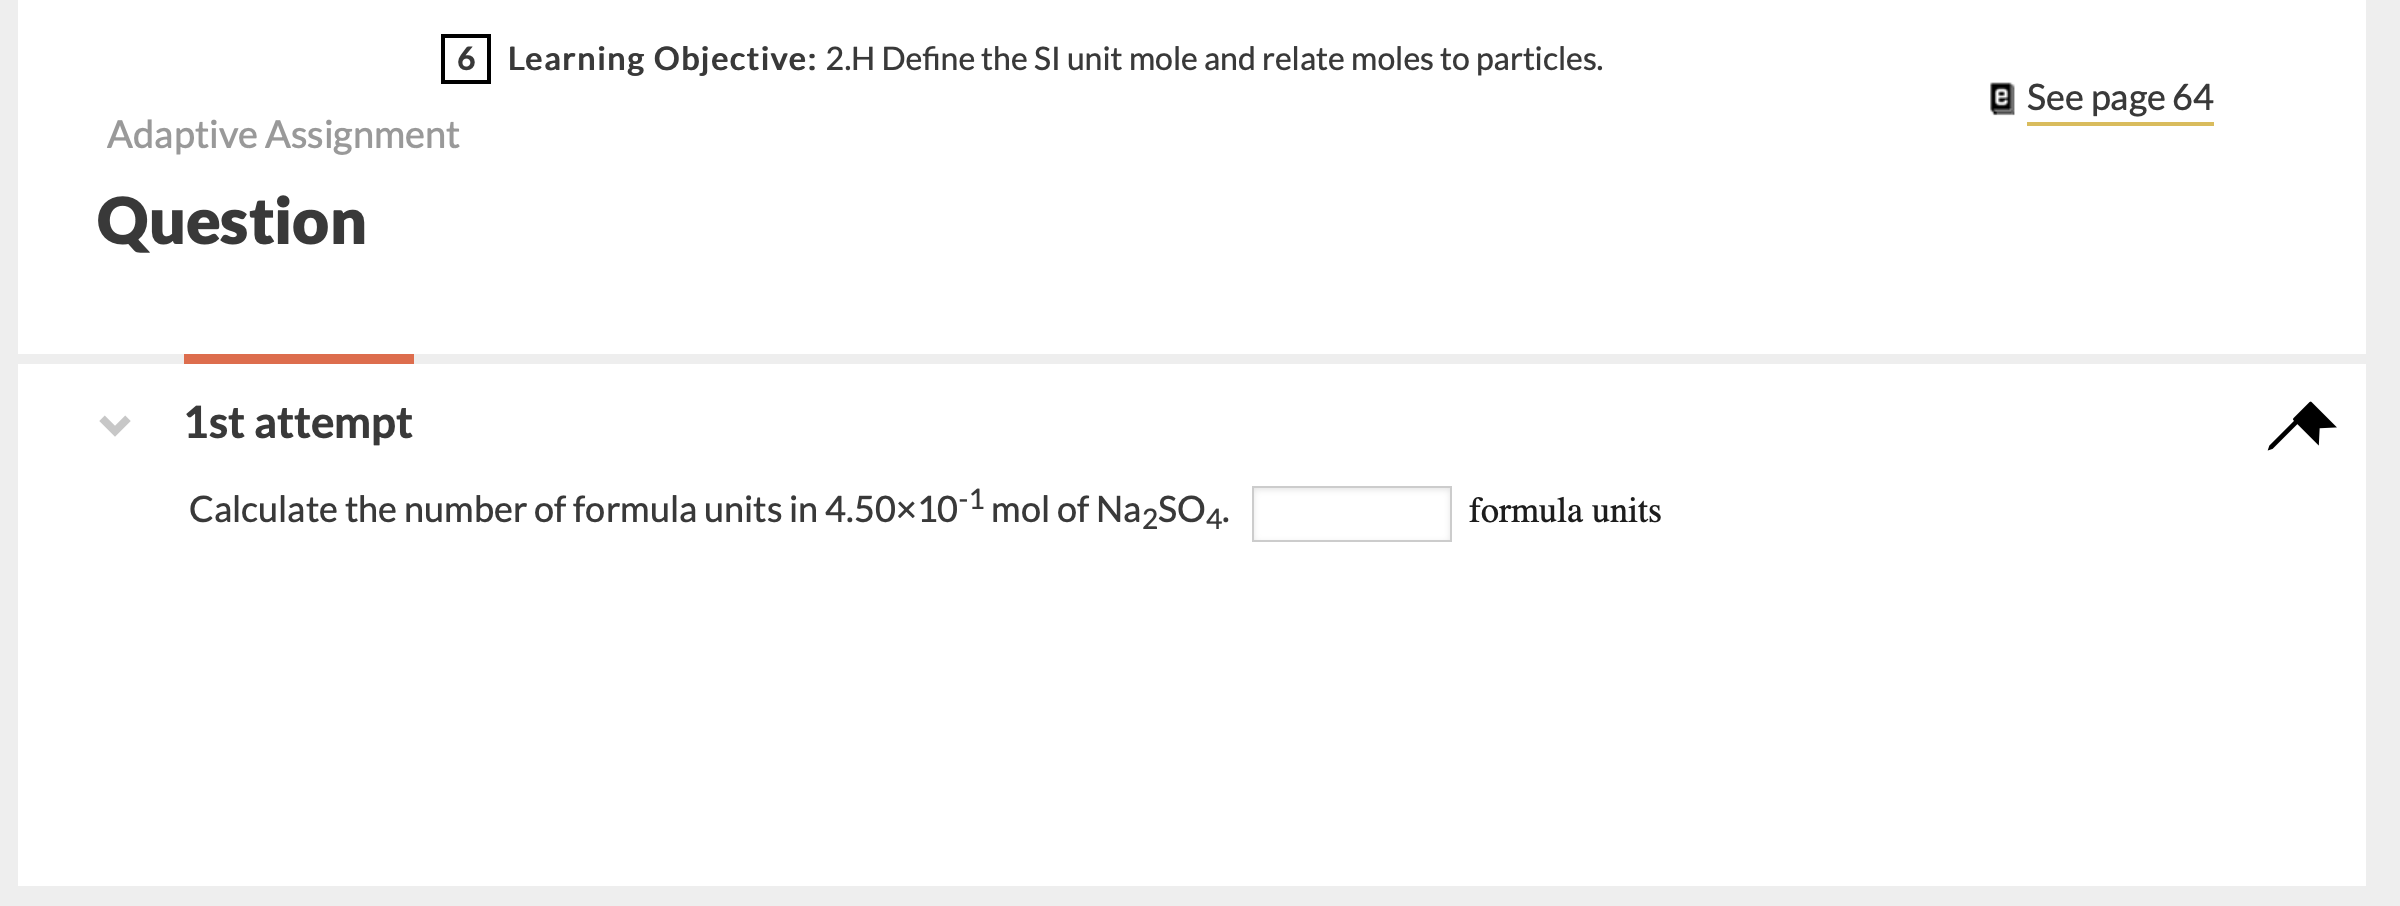This screenshot has width=2400, height=906.
Task: Click the bold Learning Objective label
Action: tap(662, 60)
